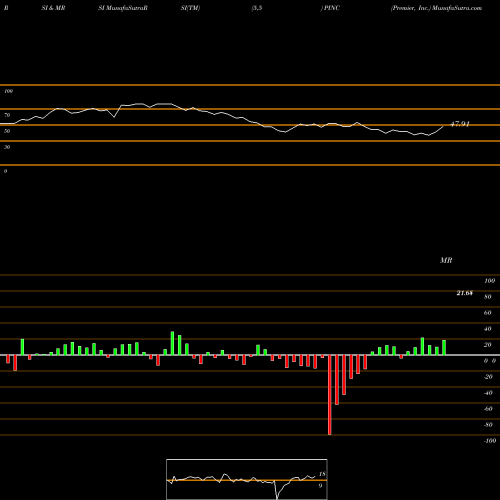Click the MR axis label 80
The image size is (500, 500).
click(488, 297)
